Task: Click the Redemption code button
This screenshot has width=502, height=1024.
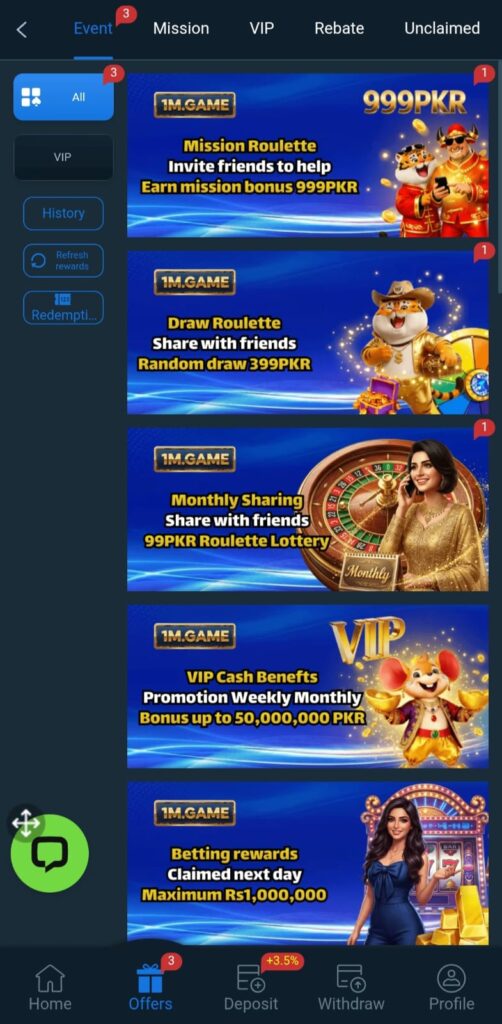Action: tap(63, 308)
